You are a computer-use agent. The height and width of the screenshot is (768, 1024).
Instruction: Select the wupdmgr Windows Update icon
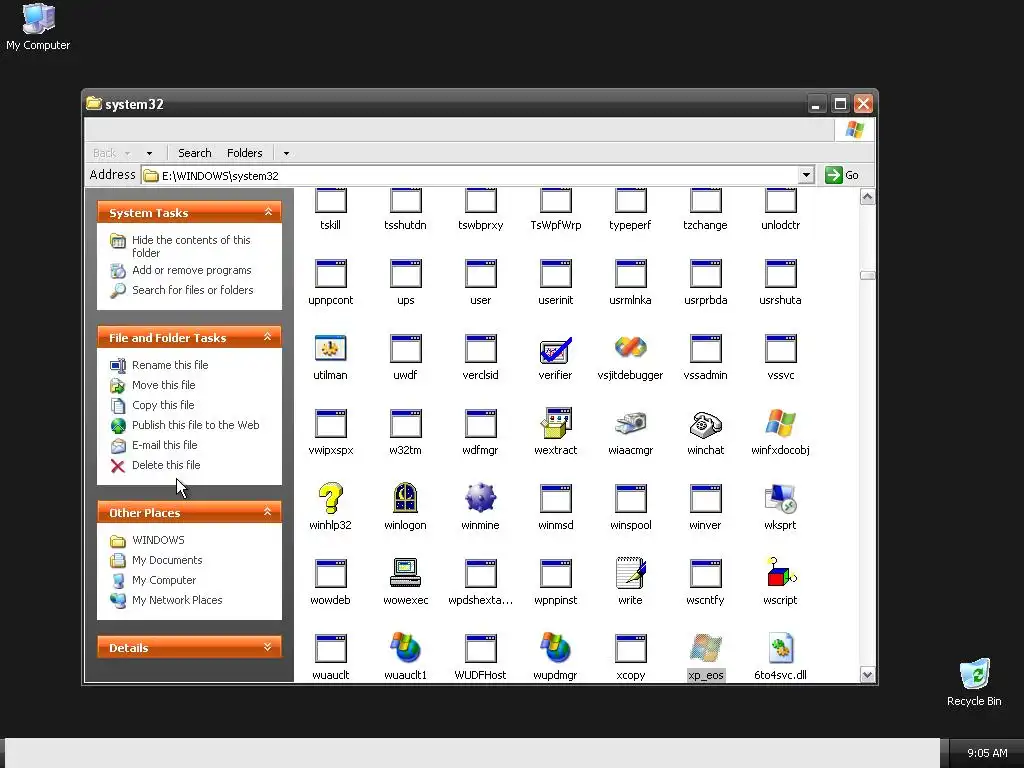pyautogui.click(x=556, y=648)
